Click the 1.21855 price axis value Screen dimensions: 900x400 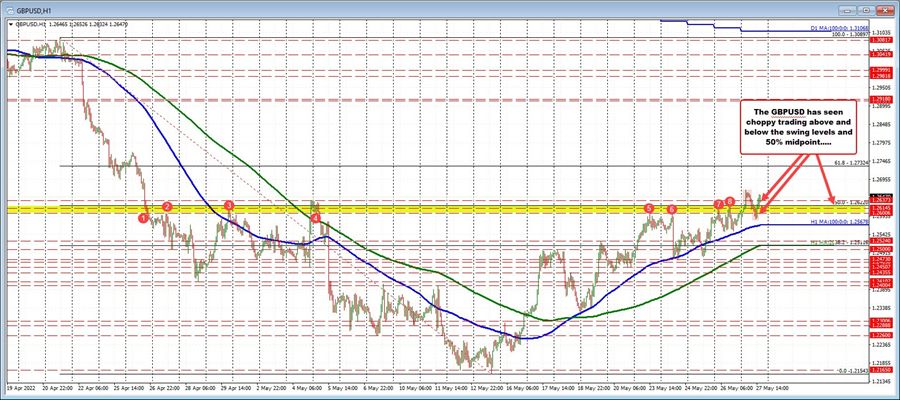(x=882, y=363)
